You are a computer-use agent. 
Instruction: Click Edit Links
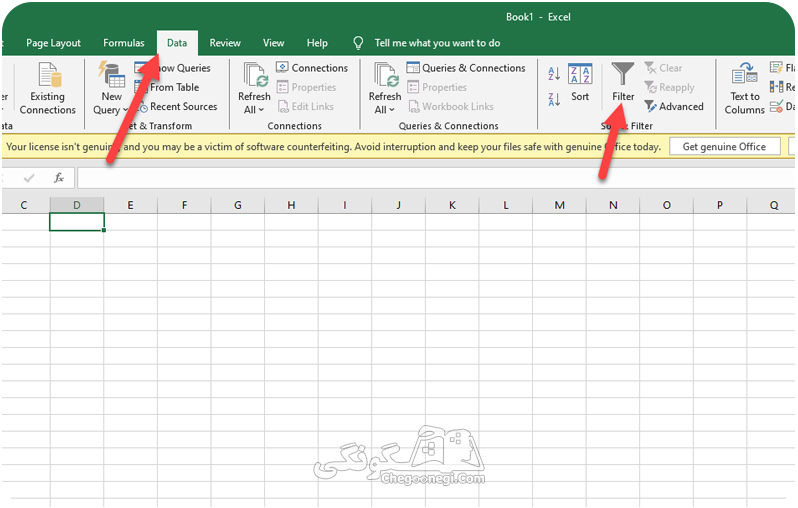pyautogui.click(x=305, y=107)
